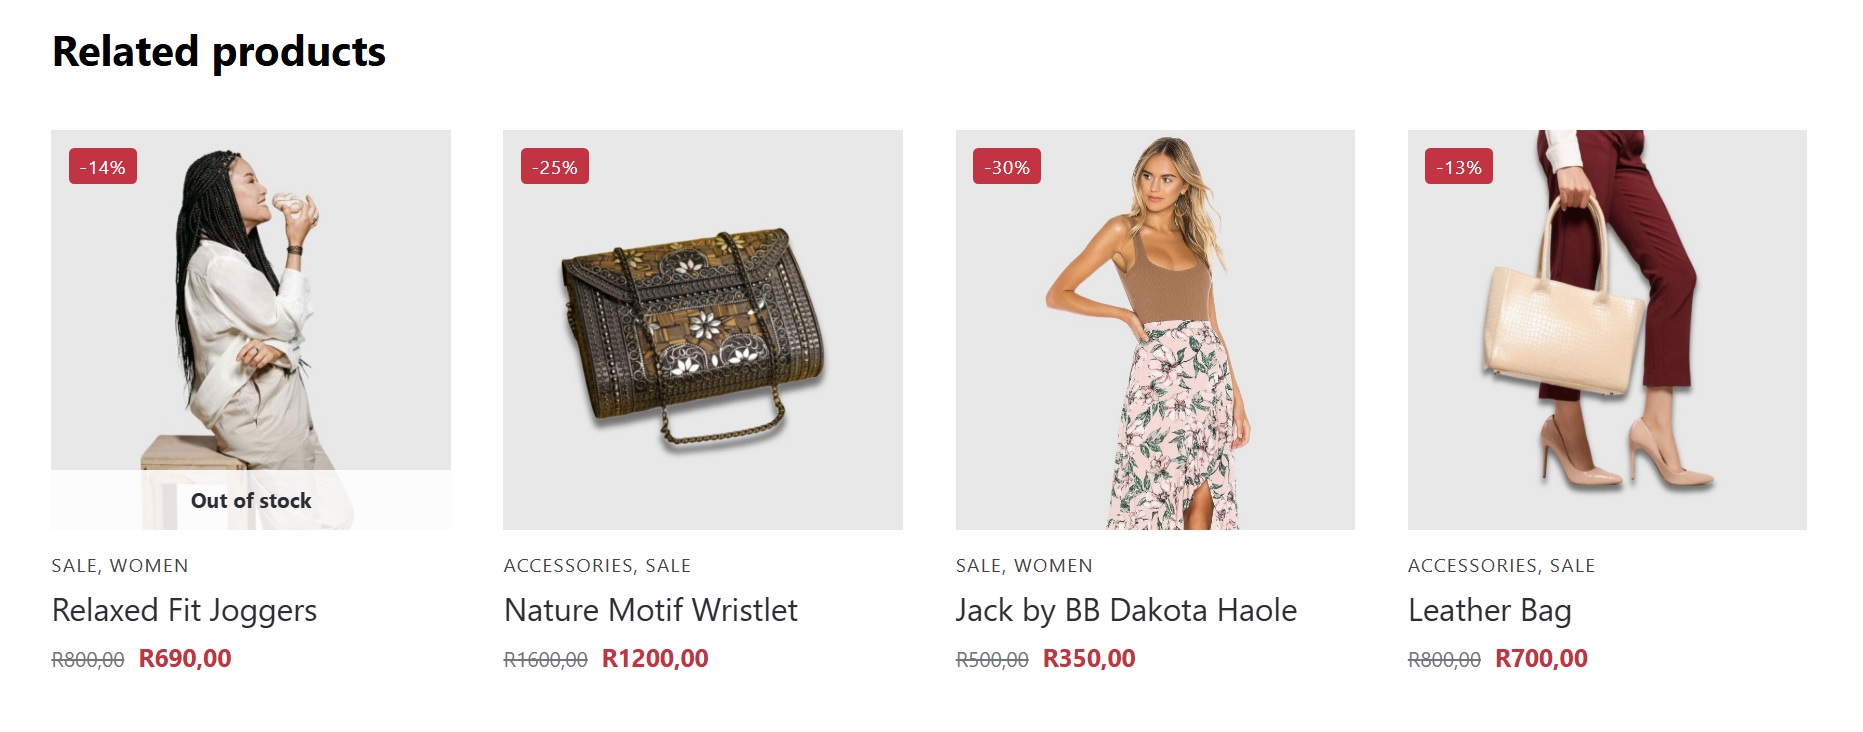The width and height of the screenshot is (1863, 732).
Task: Click the Out of stock label
Action: 251,501
